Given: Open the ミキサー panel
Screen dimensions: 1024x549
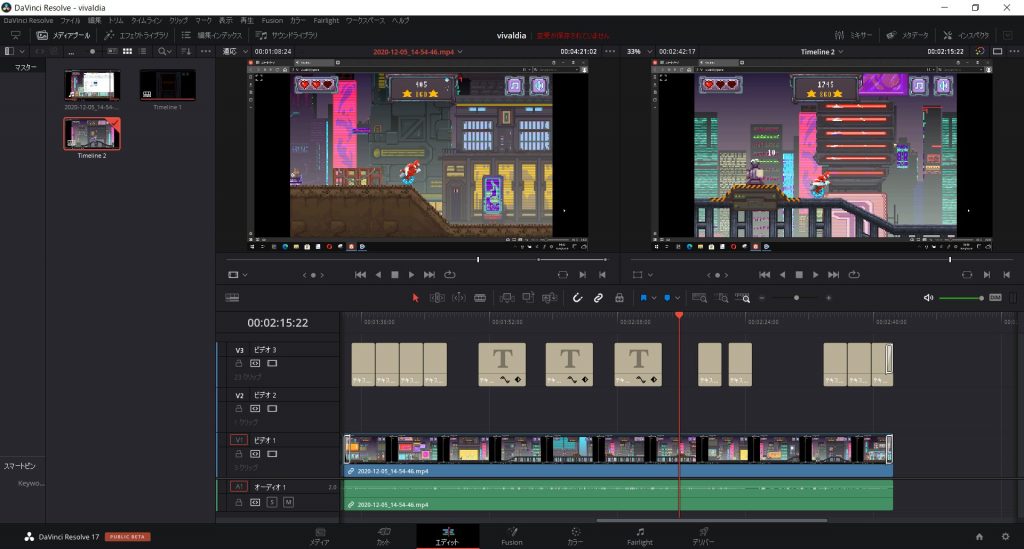Looking at the screenshot, I should (854, 35).
